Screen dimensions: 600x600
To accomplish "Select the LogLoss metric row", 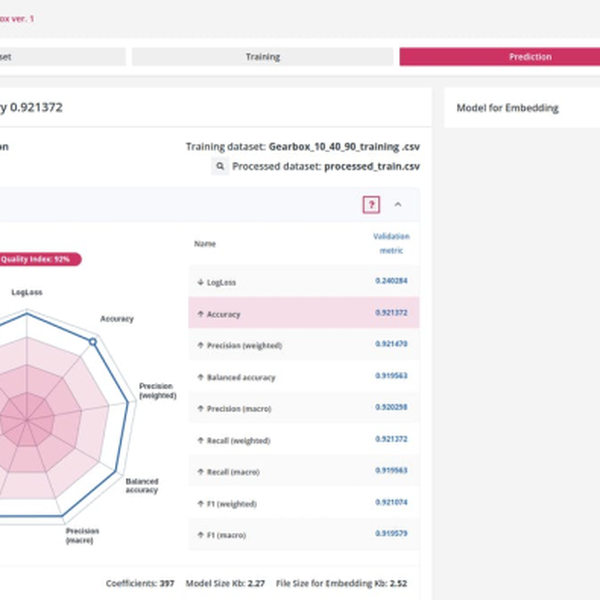I will tap(304, 282).
